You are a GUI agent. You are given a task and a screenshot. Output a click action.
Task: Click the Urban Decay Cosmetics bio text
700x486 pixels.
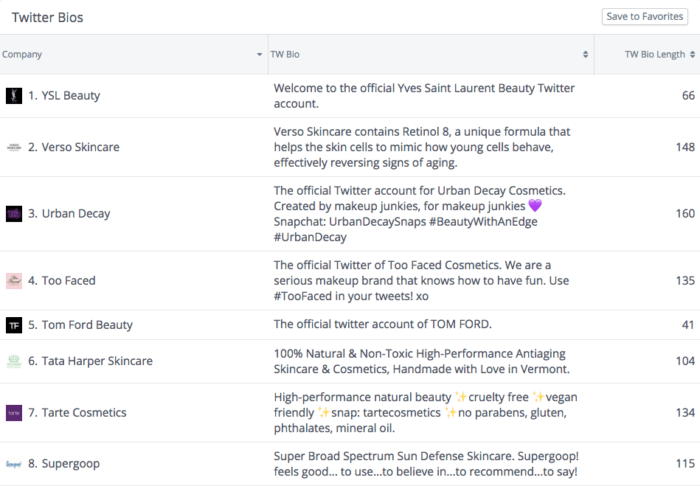click(420, 214)
